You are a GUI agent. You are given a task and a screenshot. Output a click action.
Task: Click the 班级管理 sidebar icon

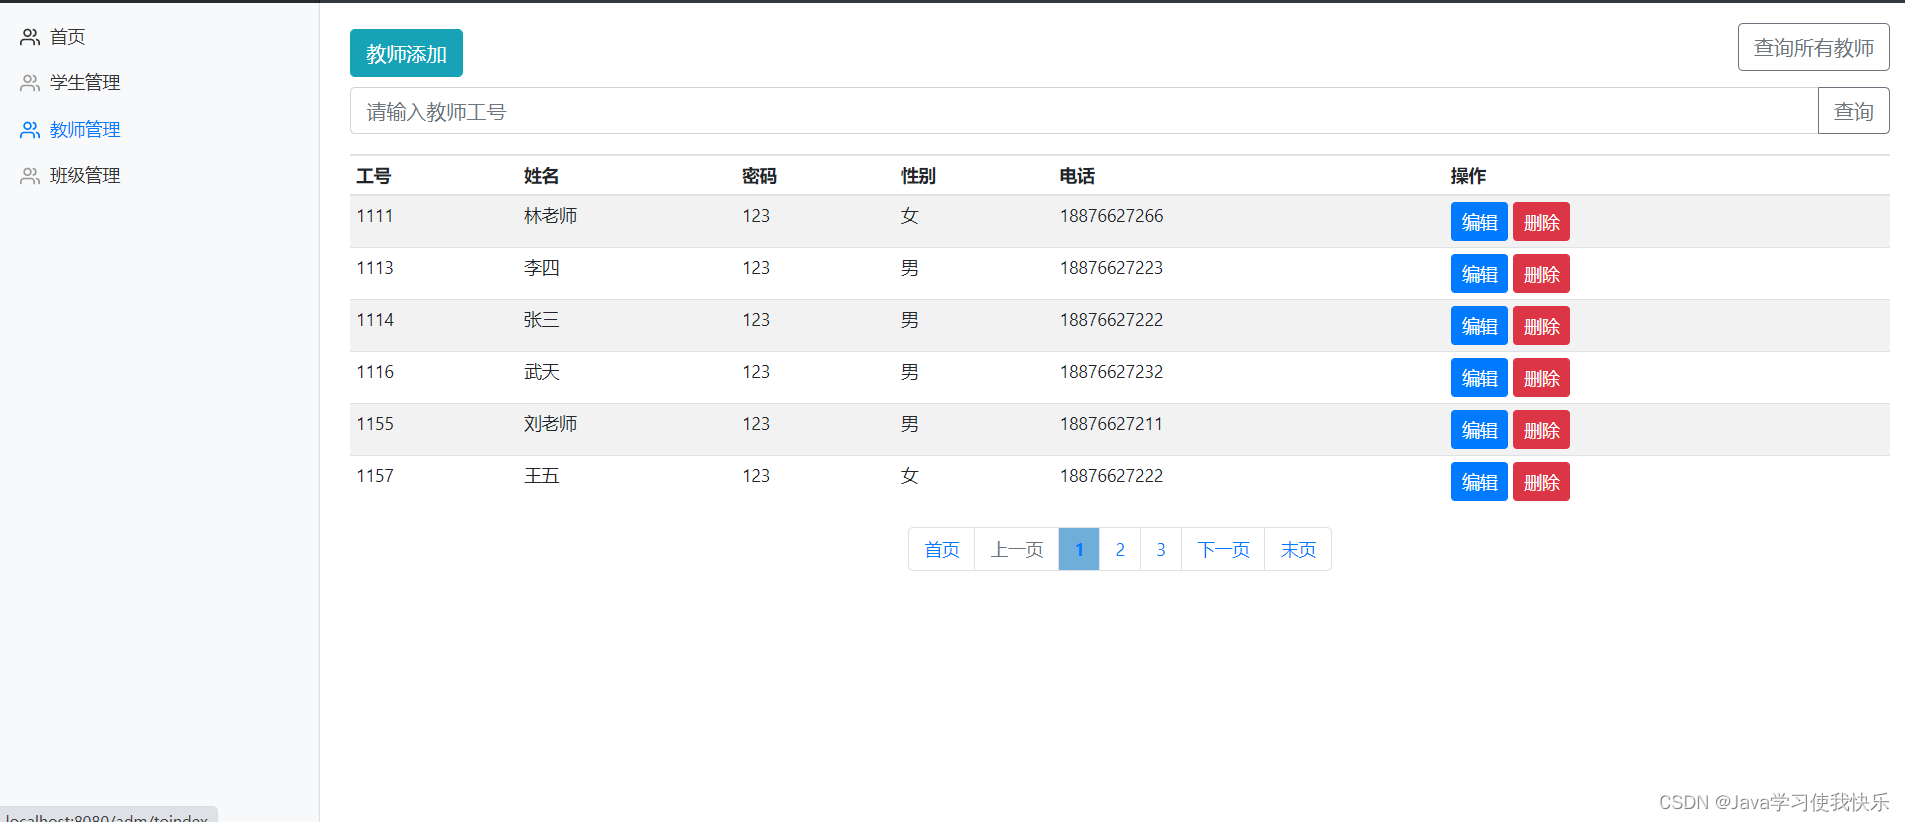point(30,176)
